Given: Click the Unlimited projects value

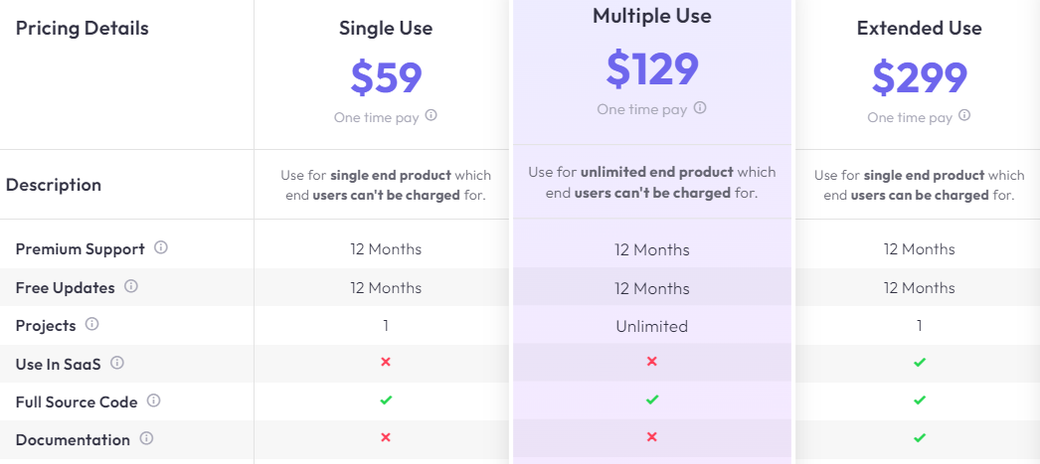Looking at the screenshot, I should point(652,326).
